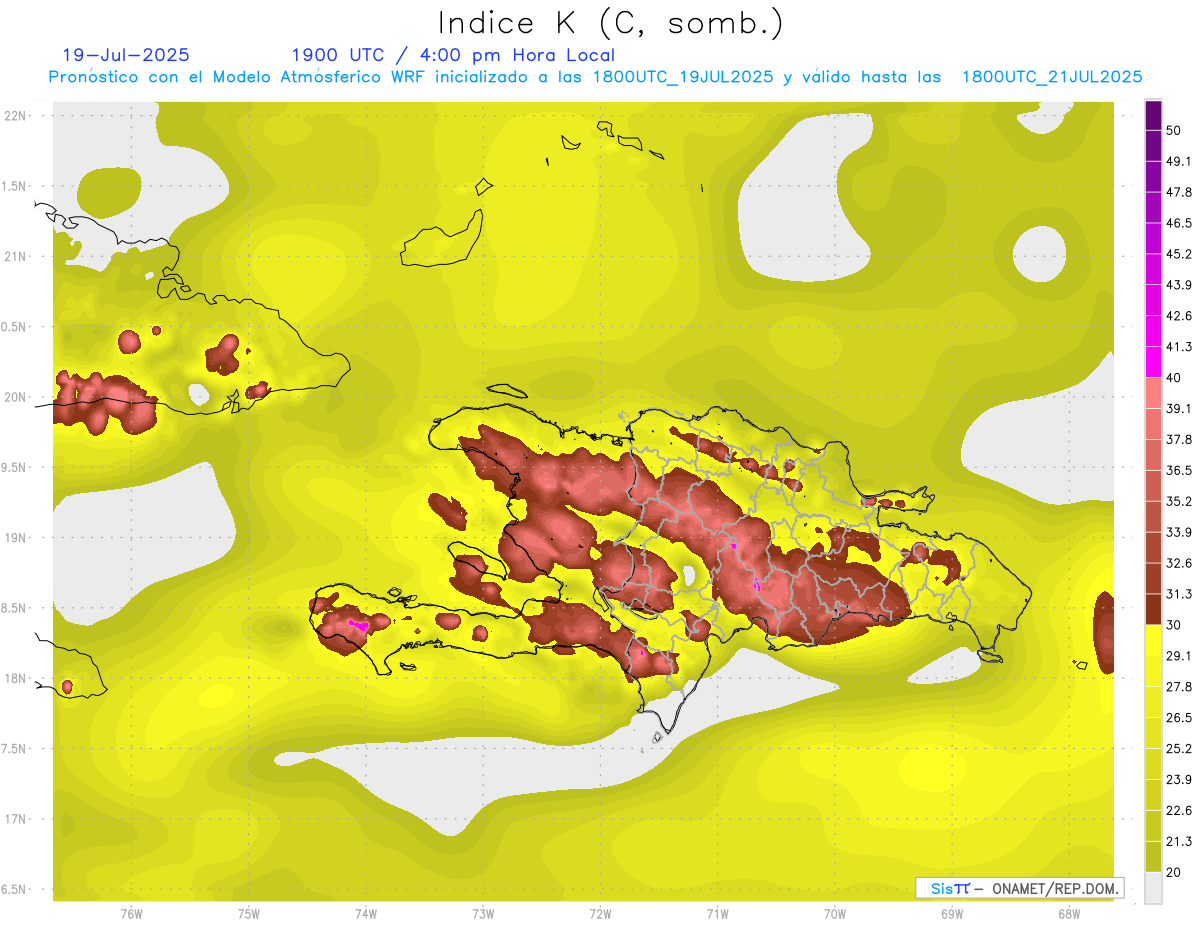The image size is (1200, 927).
Task: Click the "20N" latitude label
Action: tap(15, 397)
